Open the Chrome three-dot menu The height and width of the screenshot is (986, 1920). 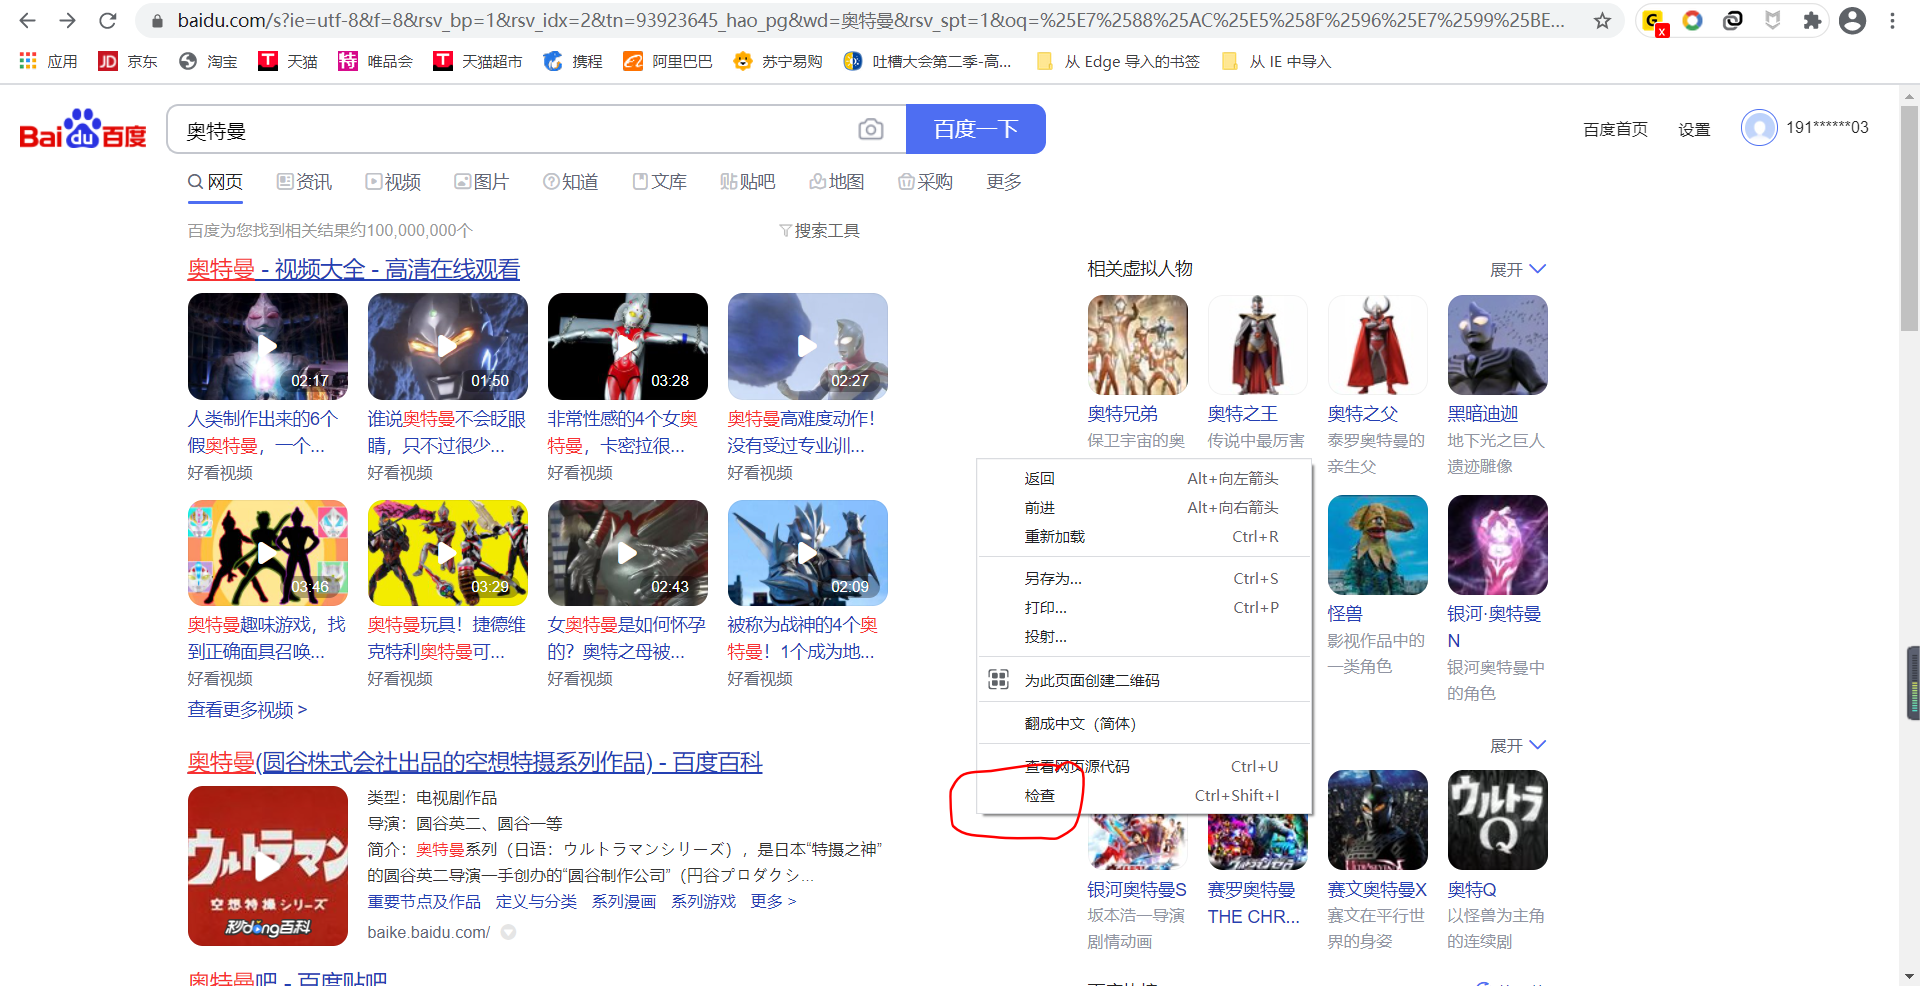coord(1892,20)
